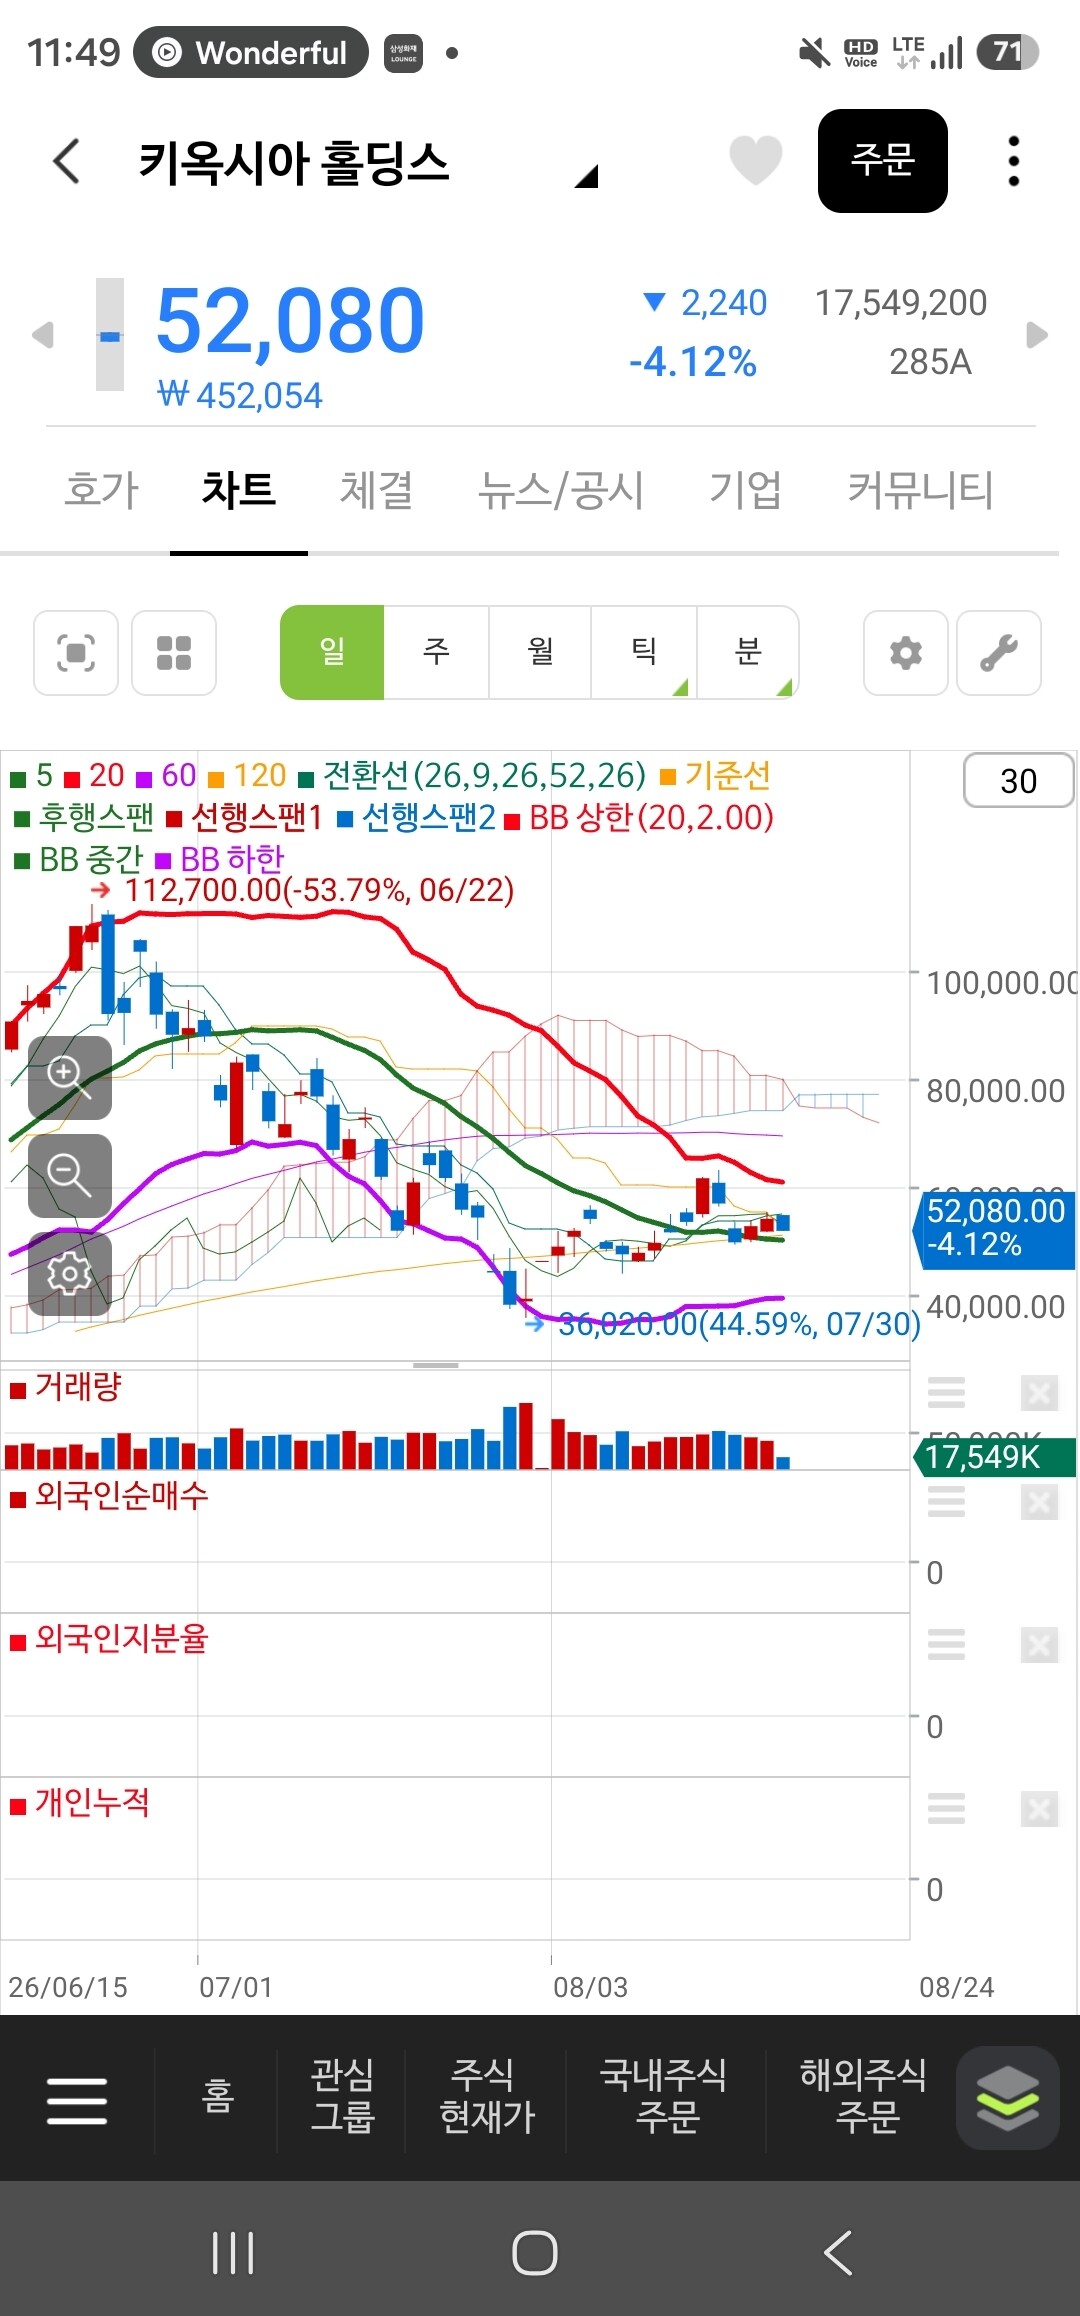This screenshot has height=2316, width=1080.
Task: Open 관심그룹 in bottom navigation
Action: [x=342, y=2096]
